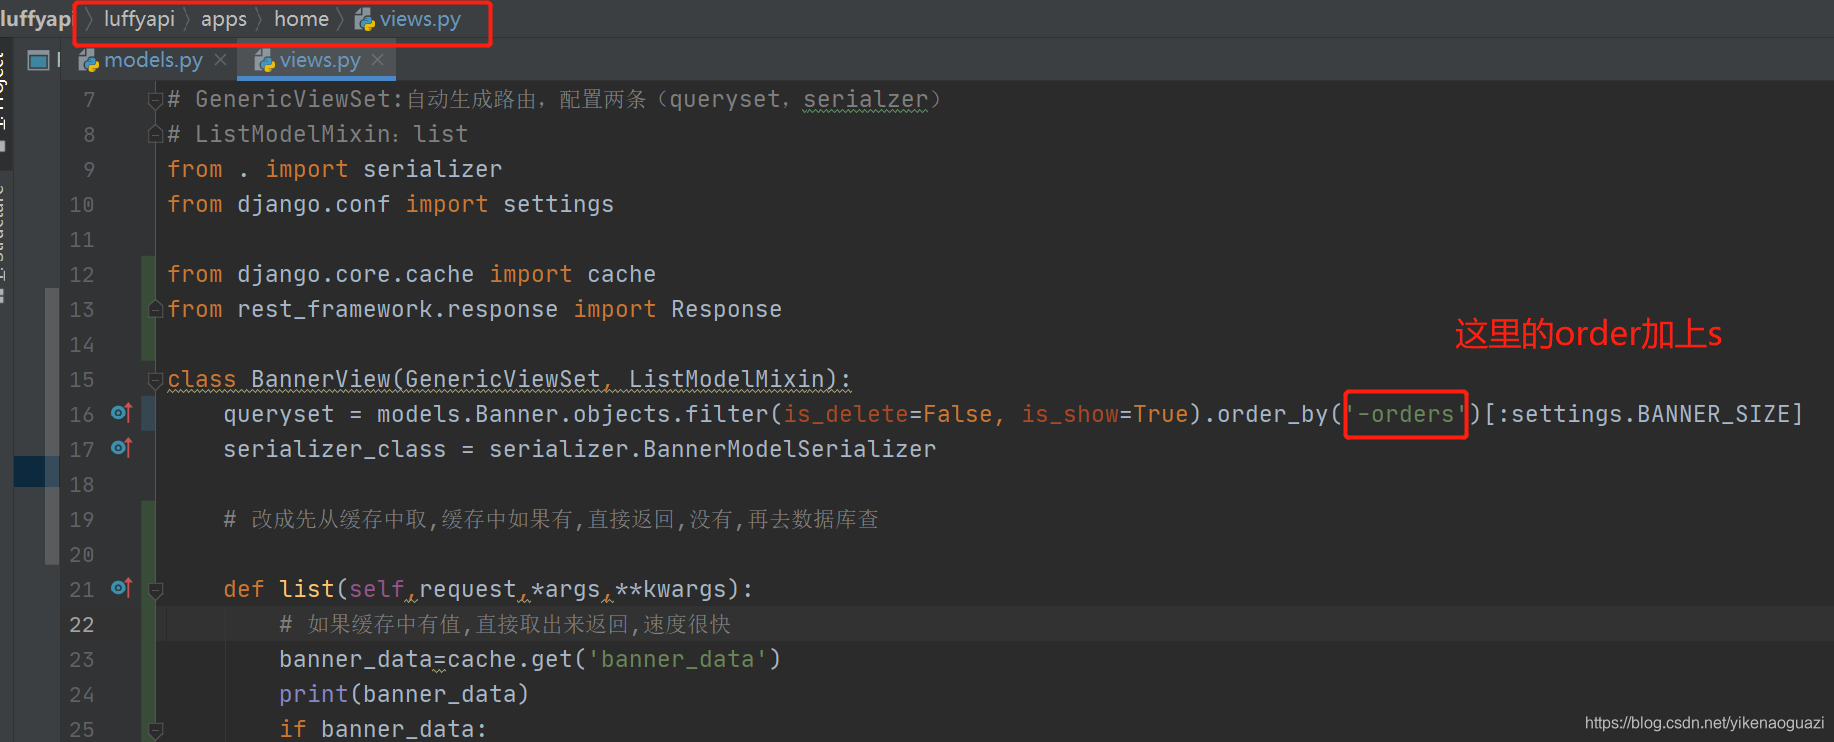Toggle import fold marker on line 13
The width and height of the screenshot is (1834, 742).
click(155, 309)
